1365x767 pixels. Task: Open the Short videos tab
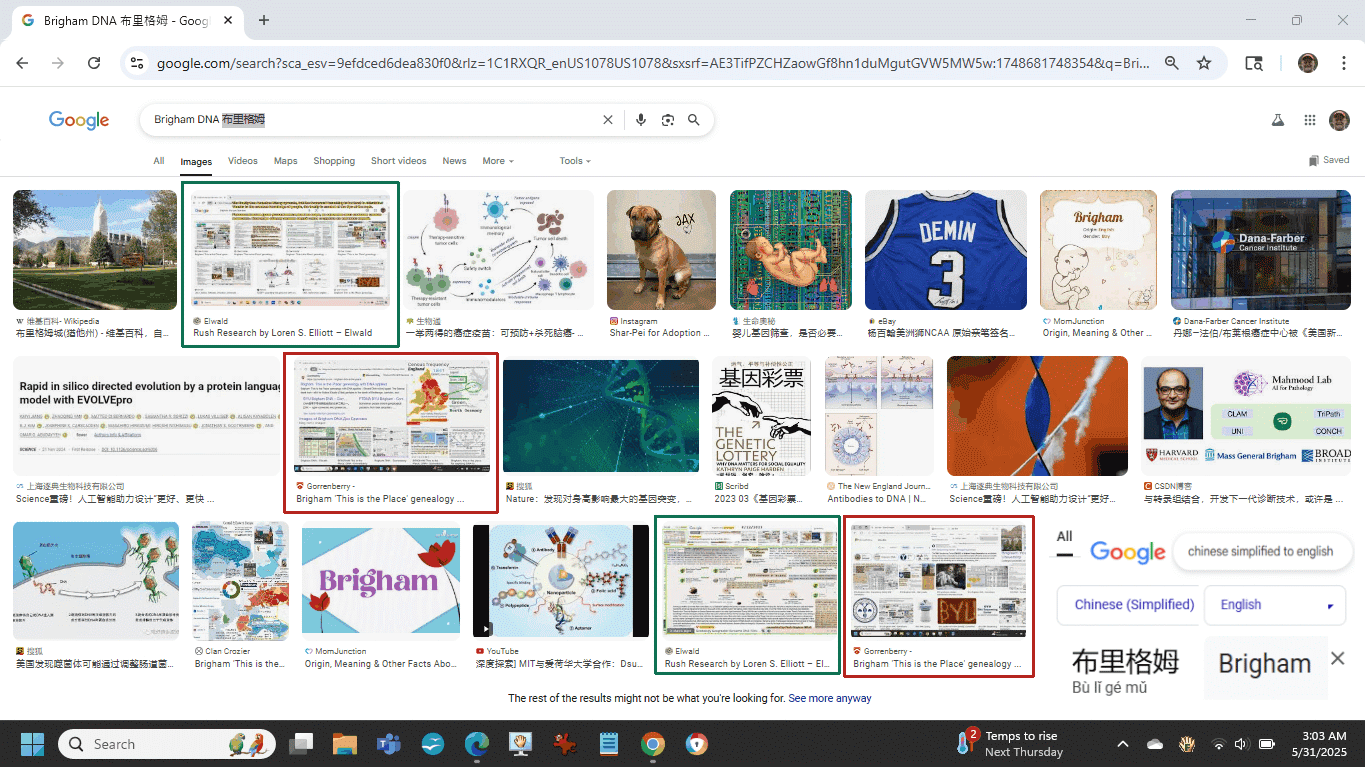(x=398, y=161)
